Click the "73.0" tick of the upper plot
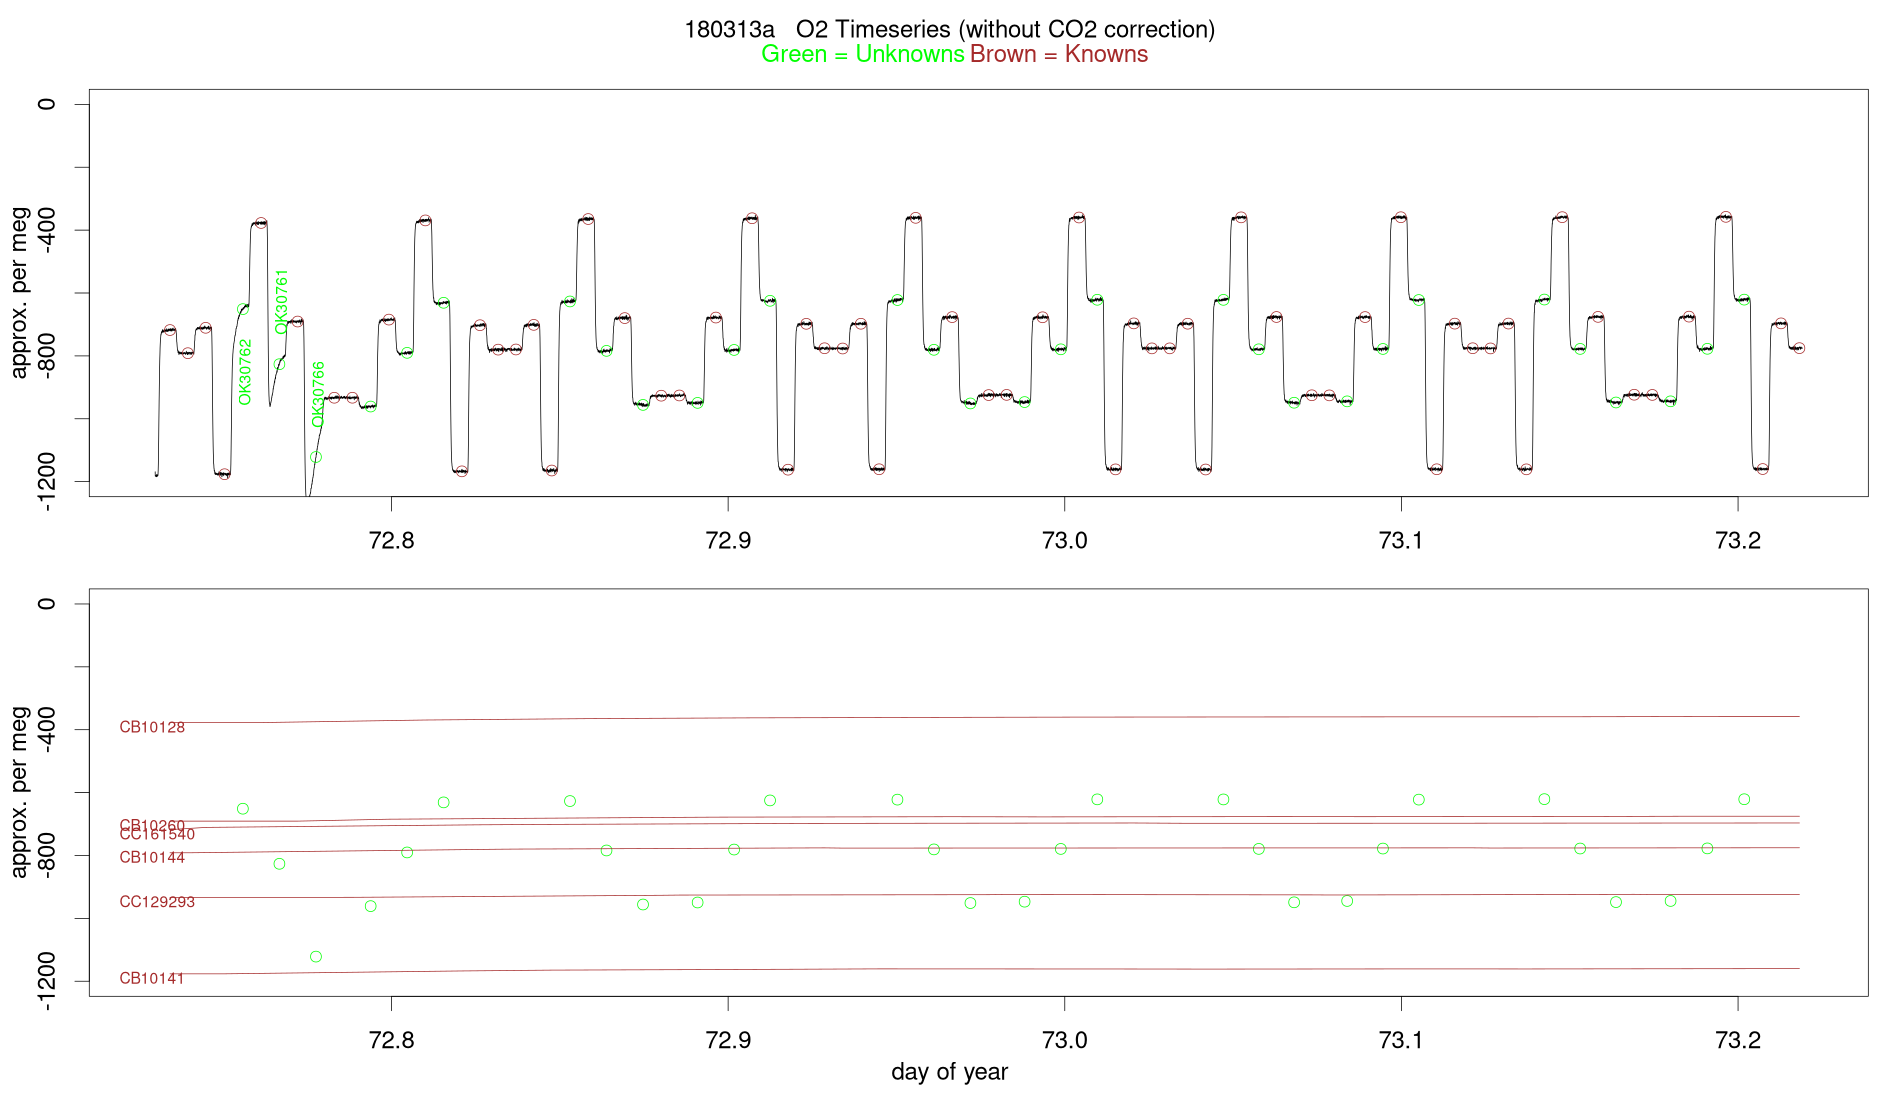The height and width of the screenshot is (1100, 1900). click(1064, 540)
